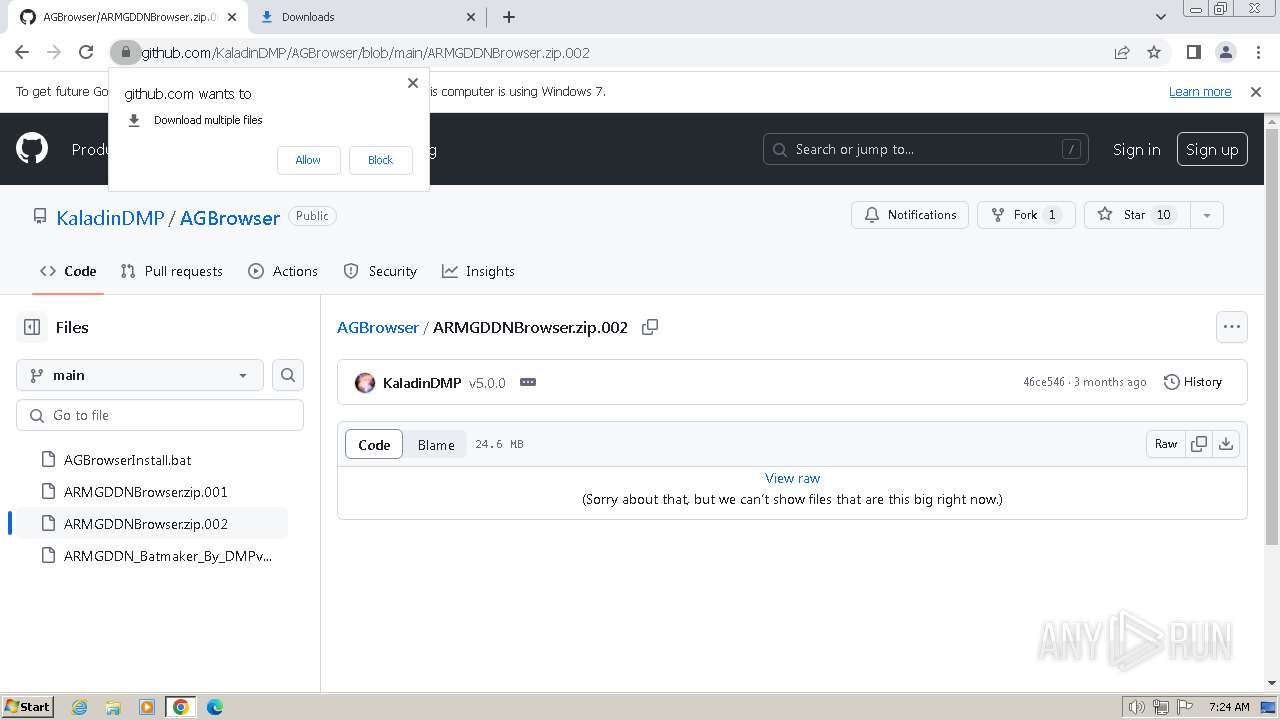Open Chrome three-dot menu

1257,52
